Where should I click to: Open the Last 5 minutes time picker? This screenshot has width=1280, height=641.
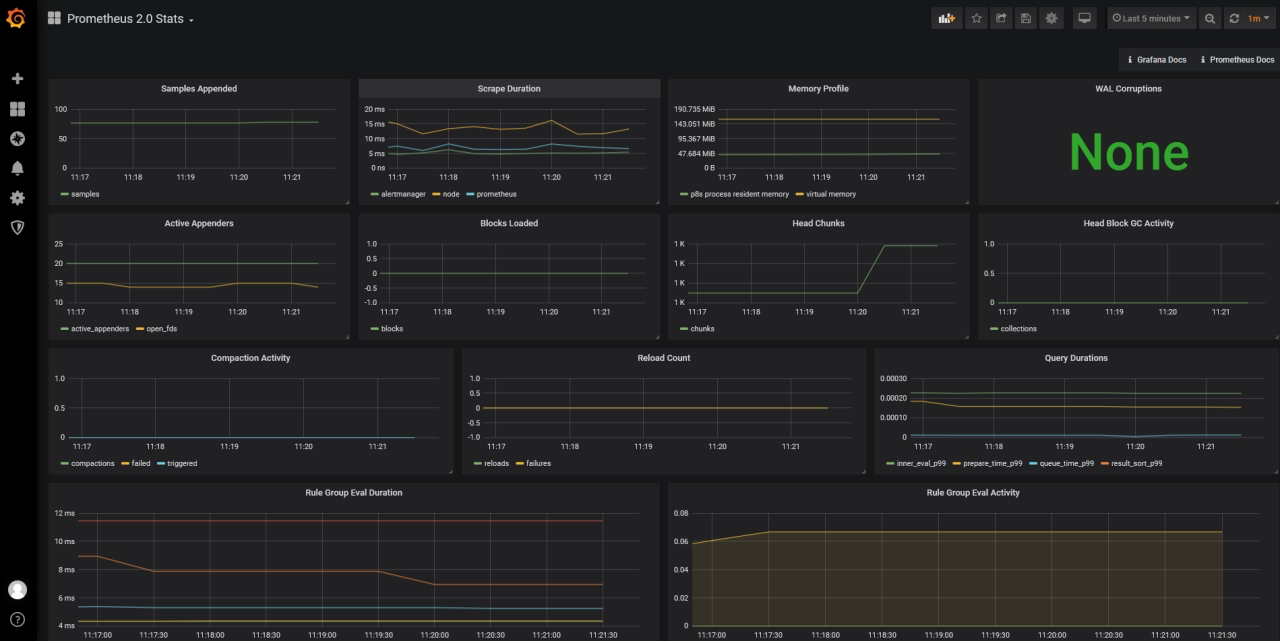coord(1150,18)
